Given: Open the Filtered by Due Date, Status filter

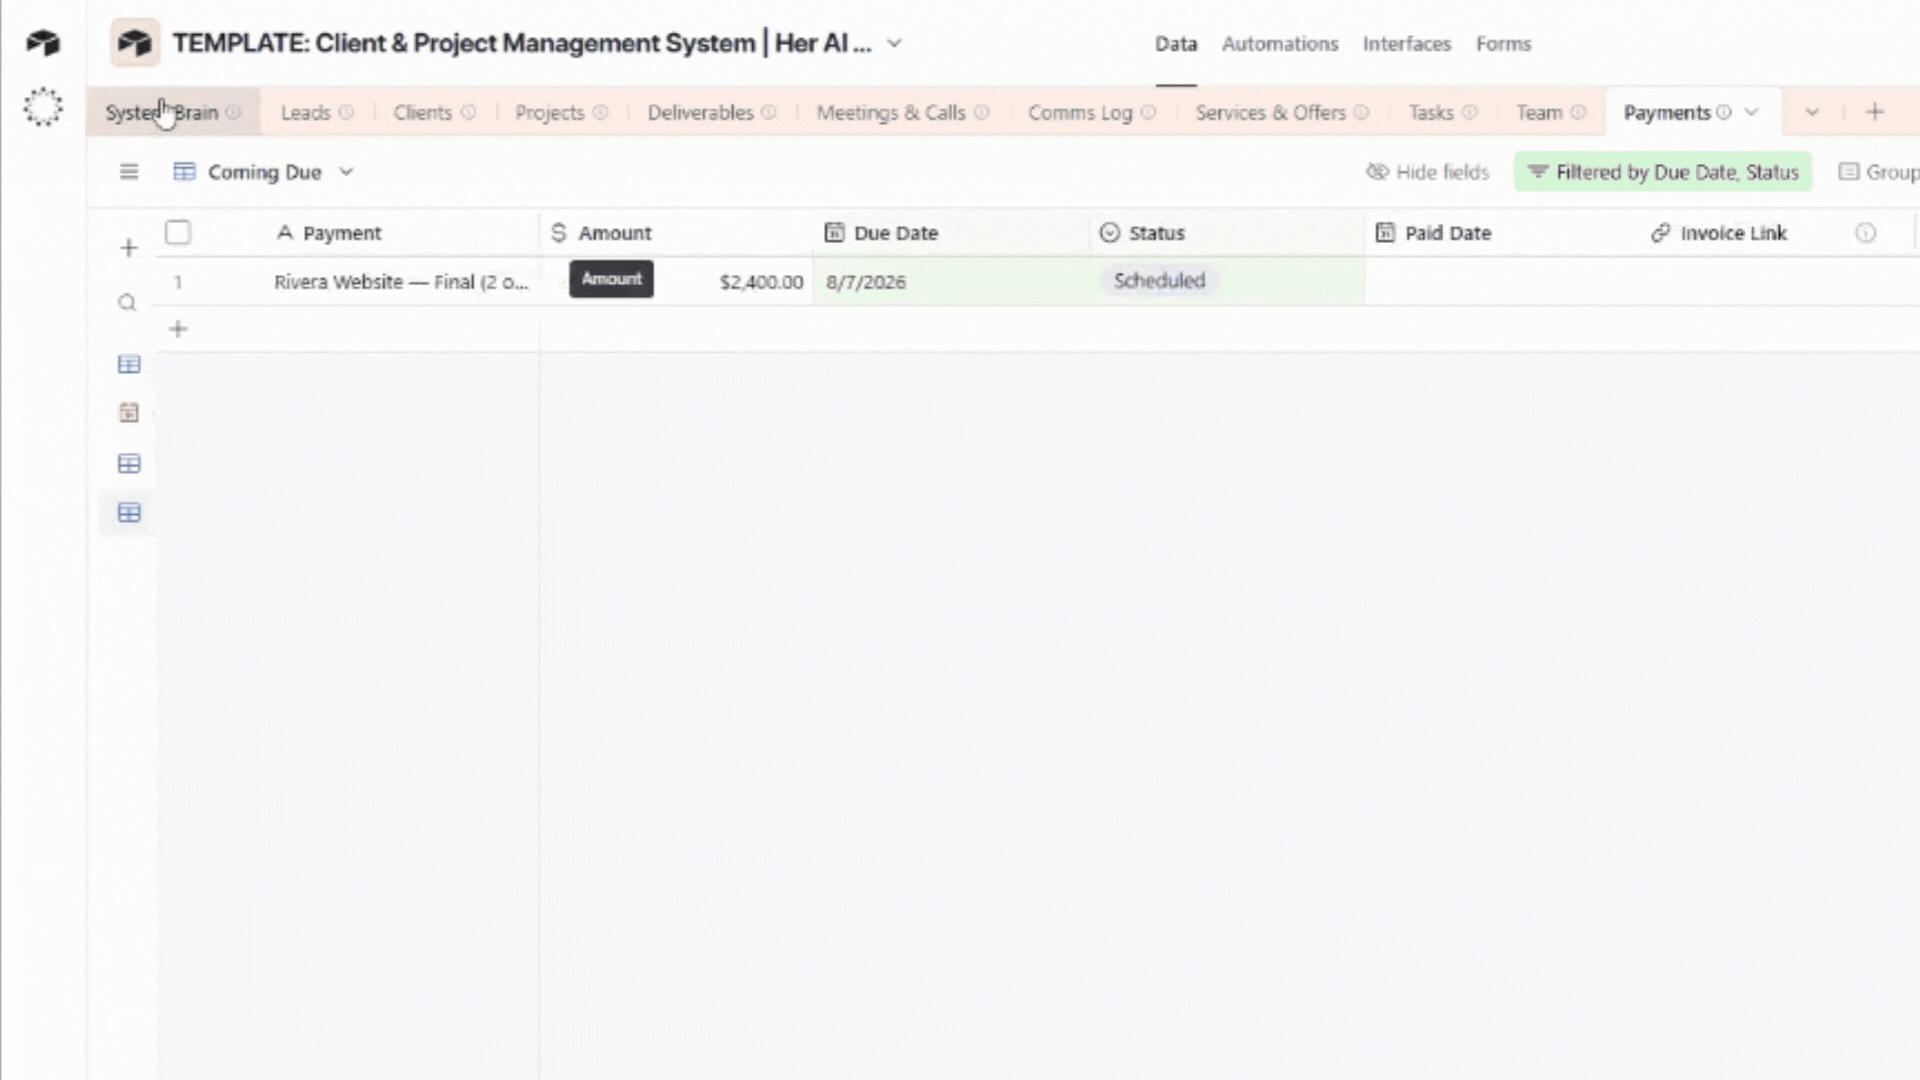Looking at the screenshot, I should click(x=1663, y=172).
